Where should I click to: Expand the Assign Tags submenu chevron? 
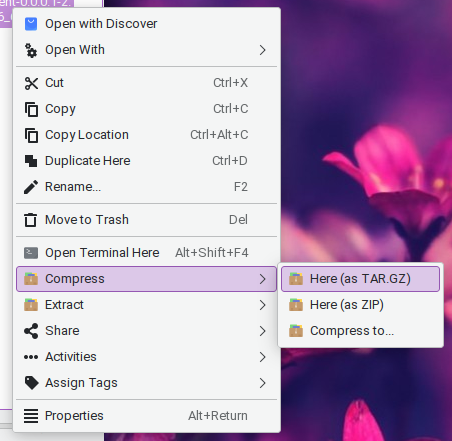click(x=263, y=383)
